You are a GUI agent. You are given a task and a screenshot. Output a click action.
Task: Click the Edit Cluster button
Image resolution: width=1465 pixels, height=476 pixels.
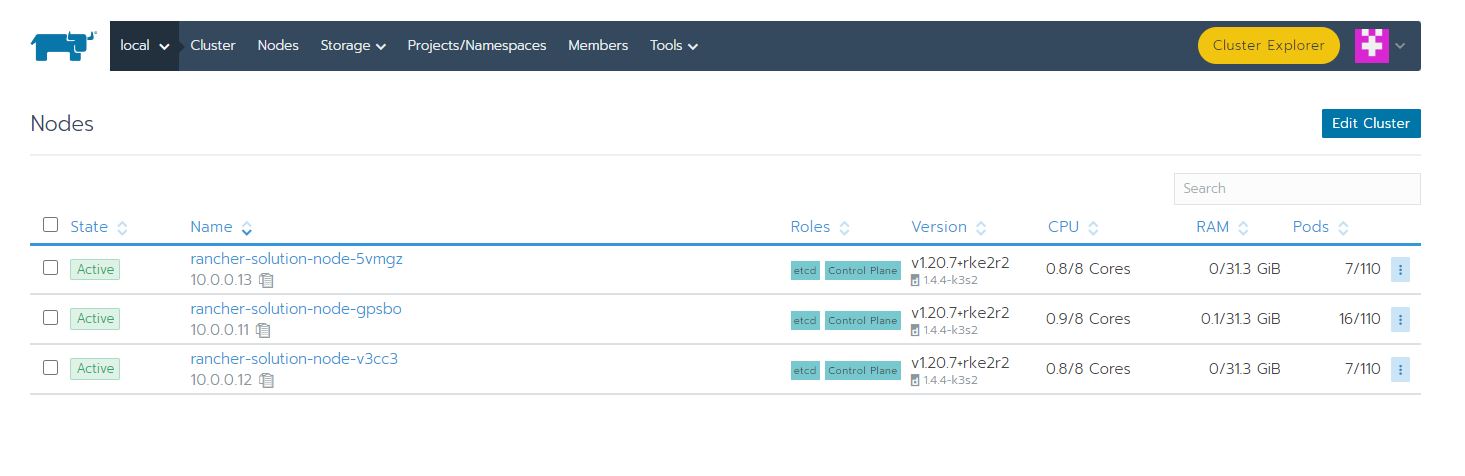coord(1370,124)
